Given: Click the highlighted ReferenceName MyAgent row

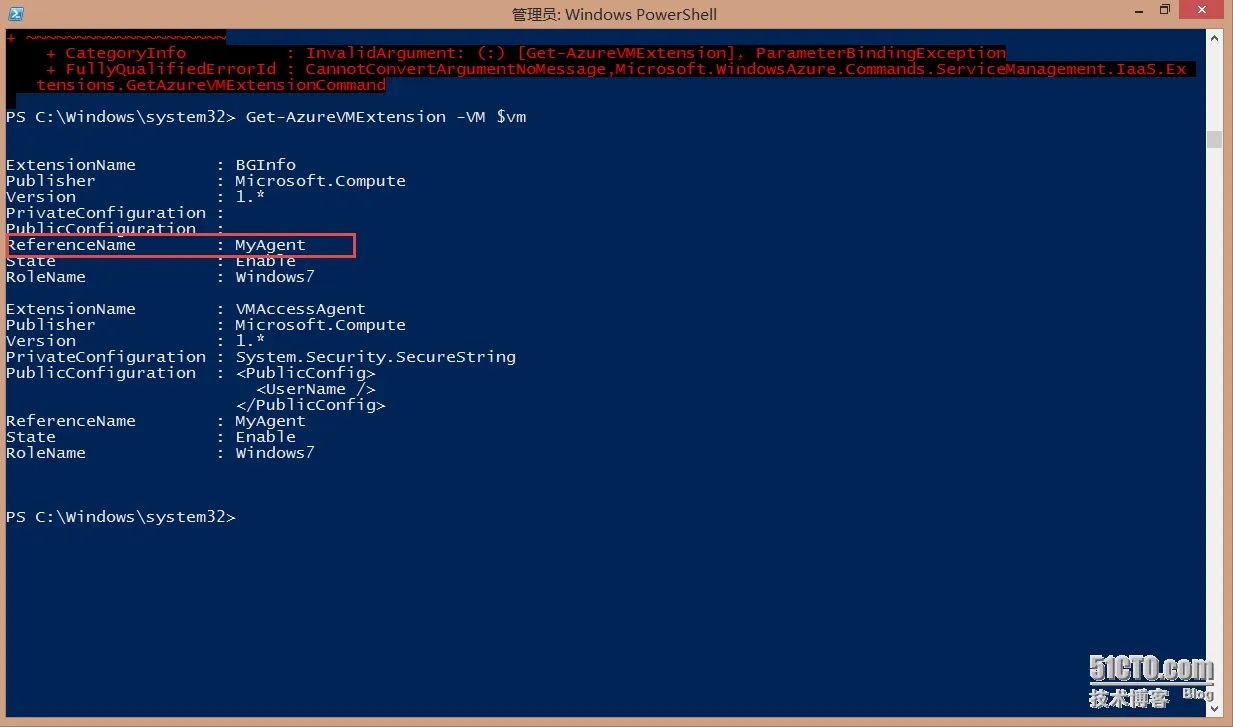Looking at the screenshot, I should (180, 245).
